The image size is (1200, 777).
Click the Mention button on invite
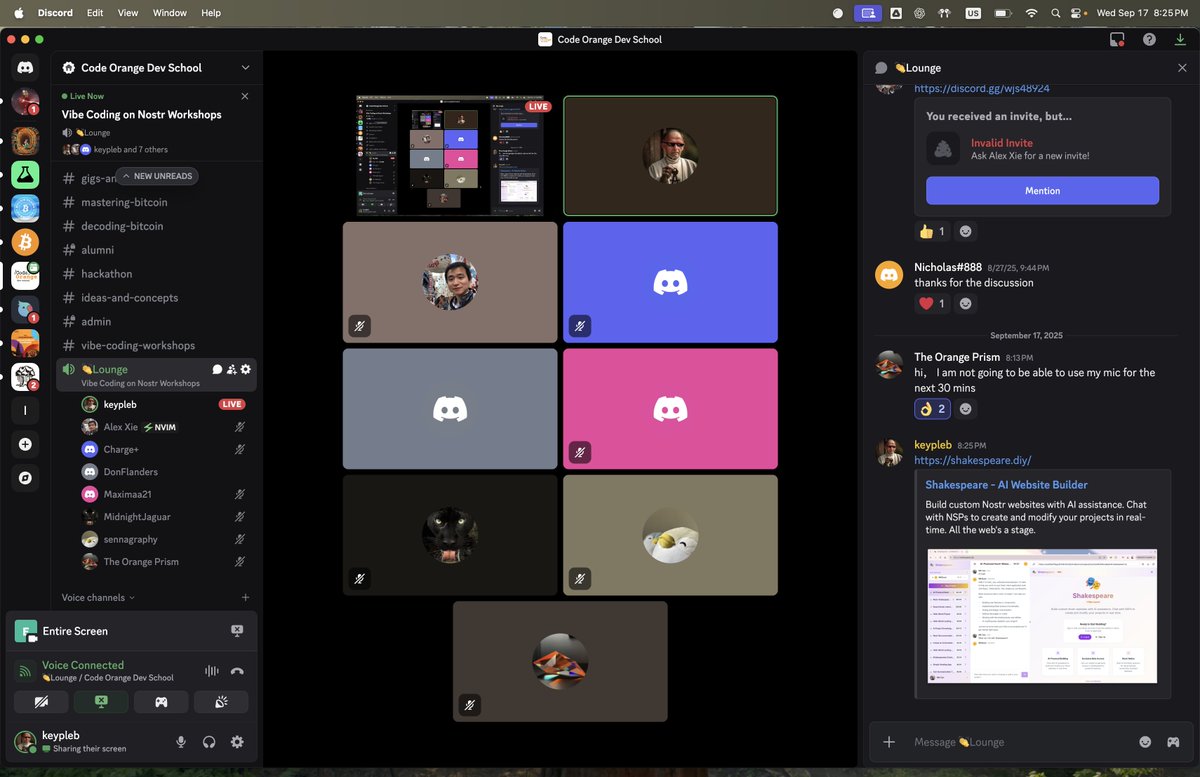pos(1042,191)
